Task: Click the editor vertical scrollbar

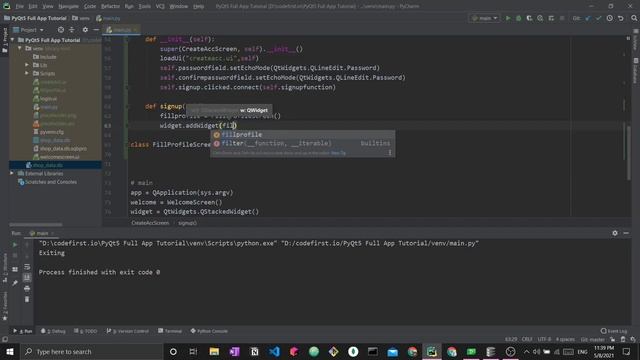Action: 629,153
